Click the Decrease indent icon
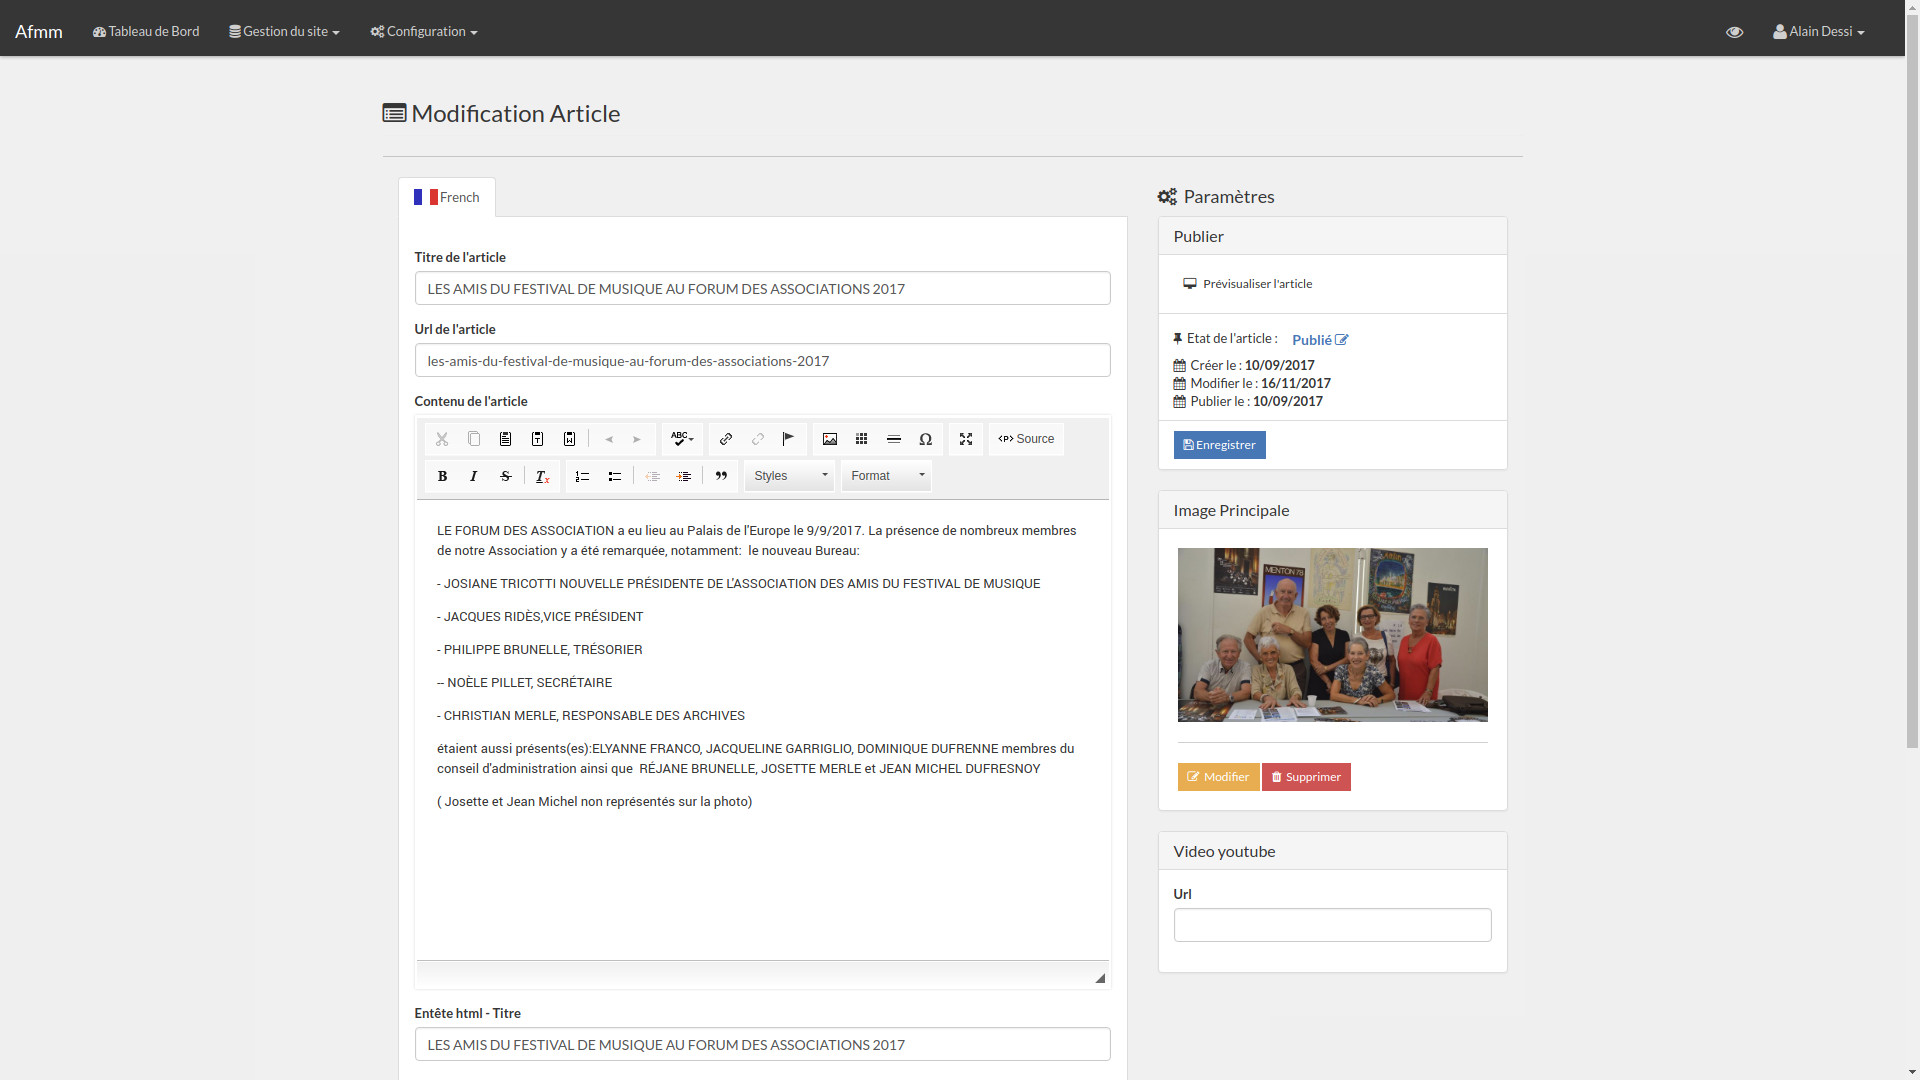The width and height of the screenshot is (1920, 1080). (x=652, y=476)
